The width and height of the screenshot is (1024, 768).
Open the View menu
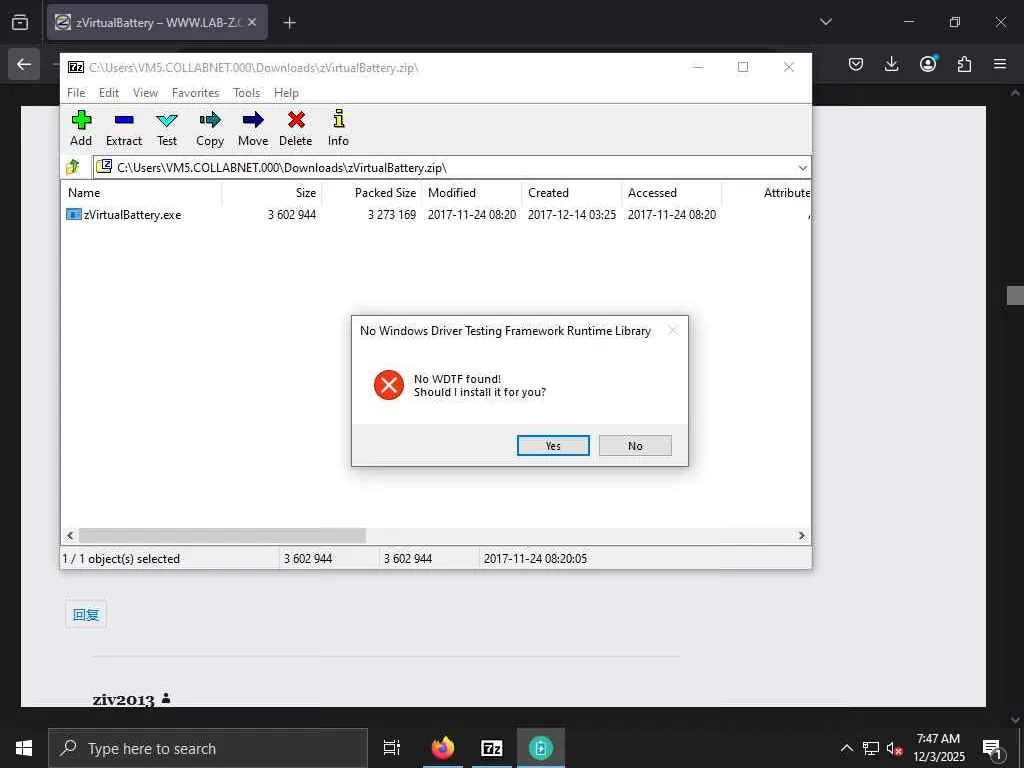tap(146, 93)
